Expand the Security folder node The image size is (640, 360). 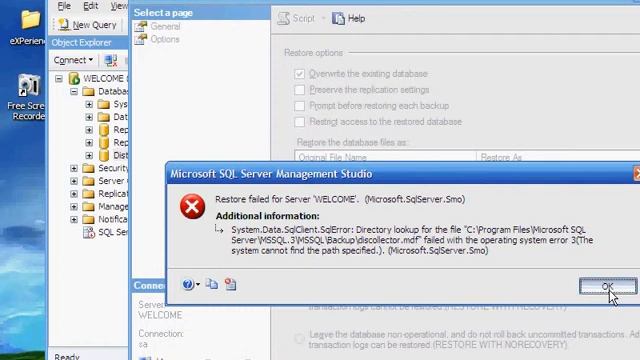coord(73,168)
